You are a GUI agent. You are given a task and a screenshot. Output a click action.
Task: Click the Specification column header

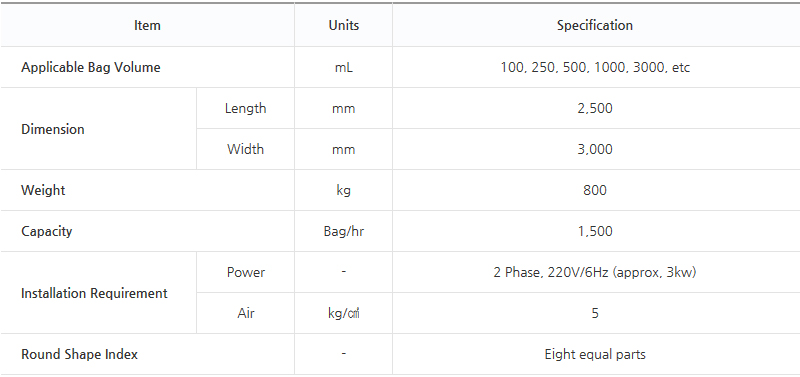(x=595, y=26)
